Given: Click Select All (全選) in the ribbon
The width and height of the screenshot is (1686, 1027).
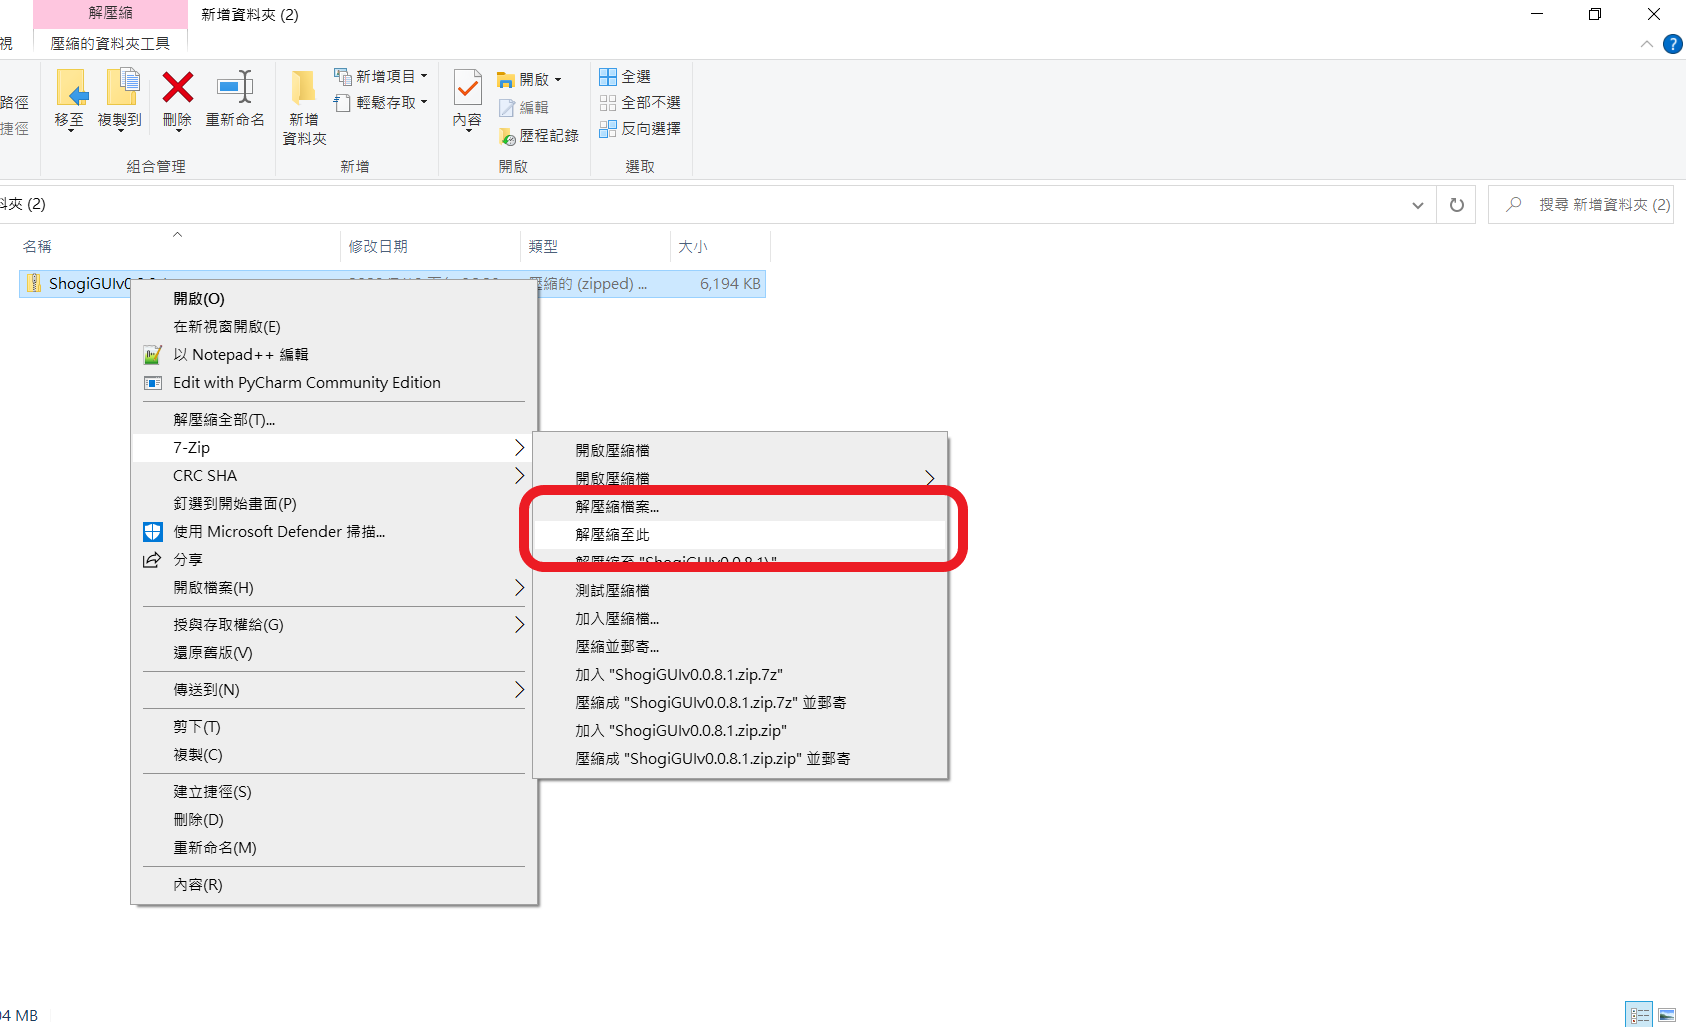Looking at the screenshot, I should point(625,76).
